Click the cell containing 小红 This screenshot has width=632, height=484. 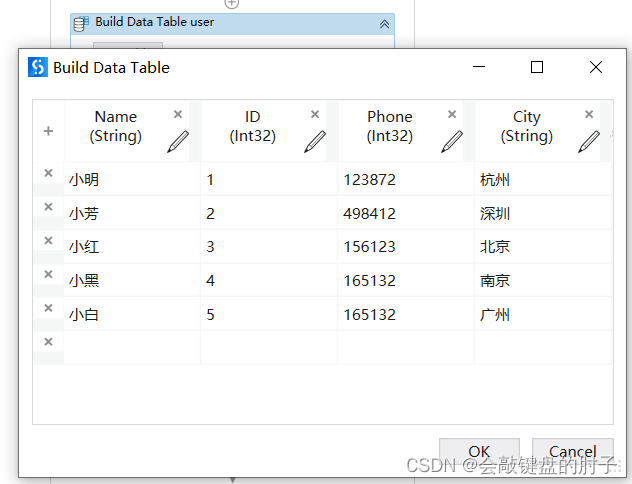(x=132, y=247)
